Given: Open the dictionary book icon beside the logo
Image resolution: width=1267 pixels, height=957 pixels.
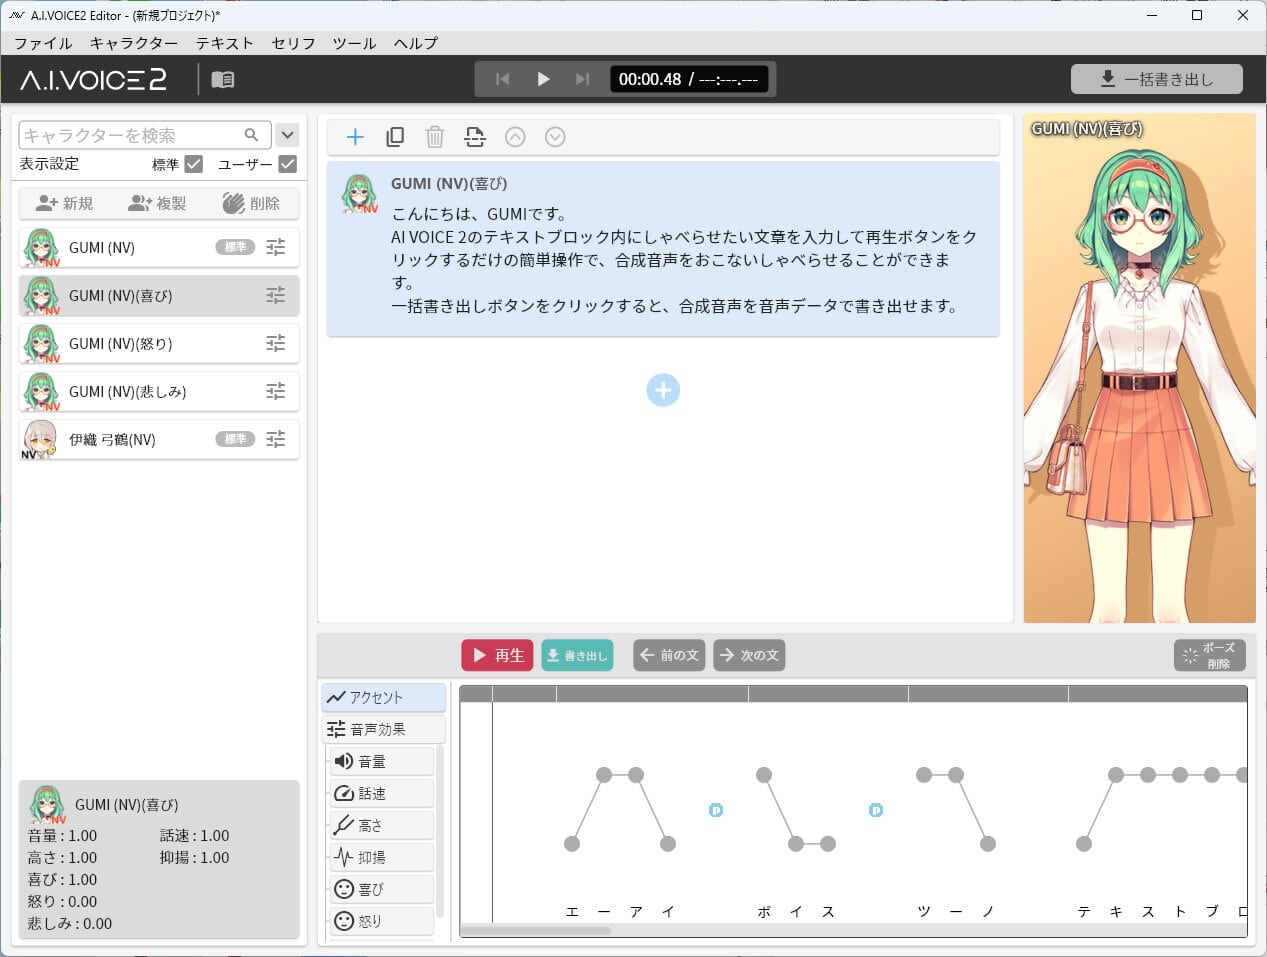Looking at the screenshot, I should coord(222,78).
